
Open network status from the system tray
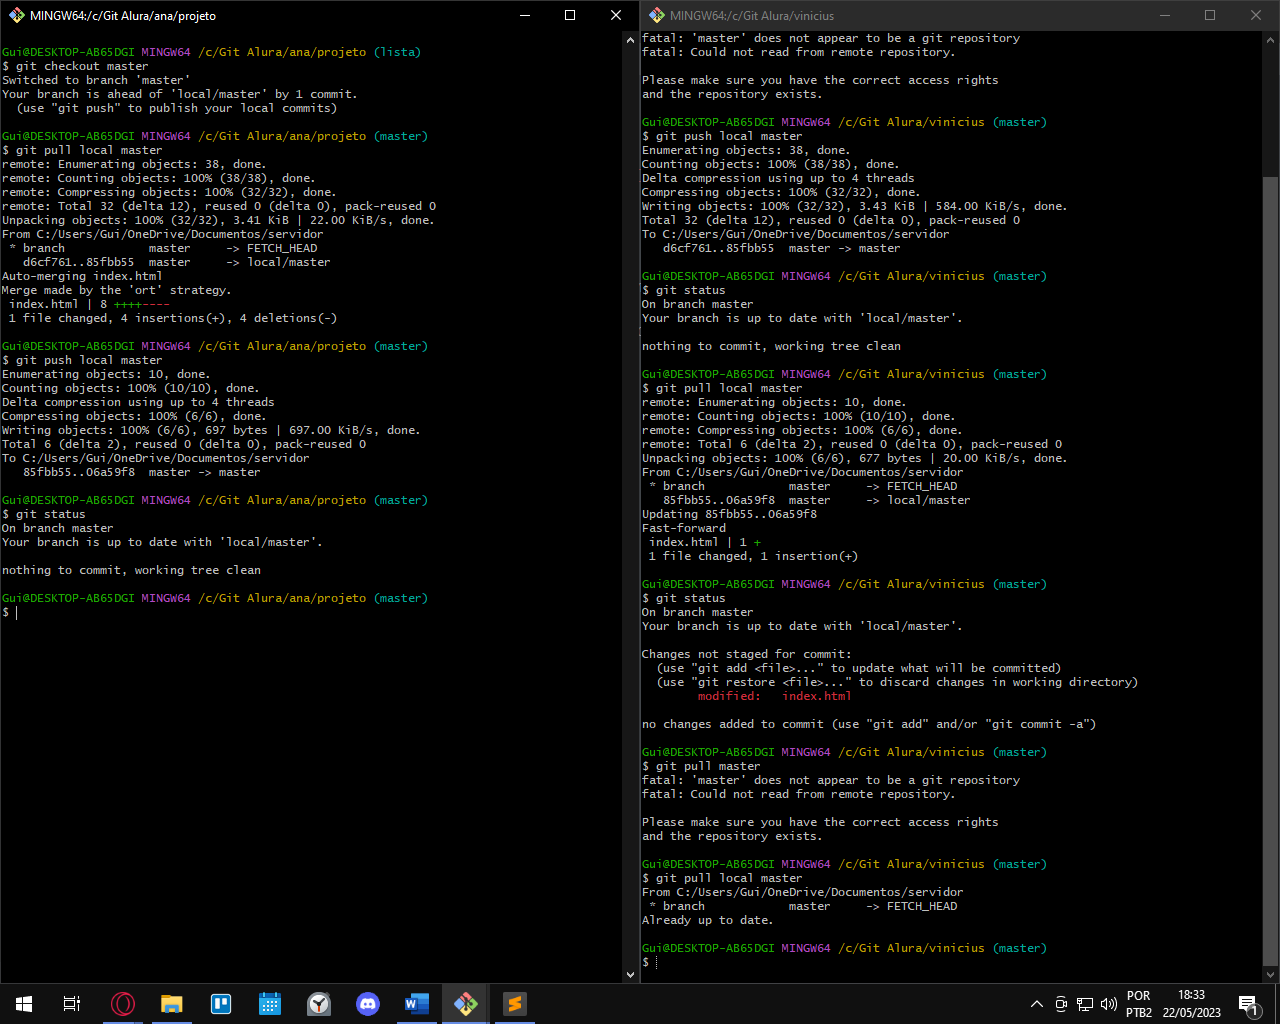pyautogui.click(x=1085, y=1004)
